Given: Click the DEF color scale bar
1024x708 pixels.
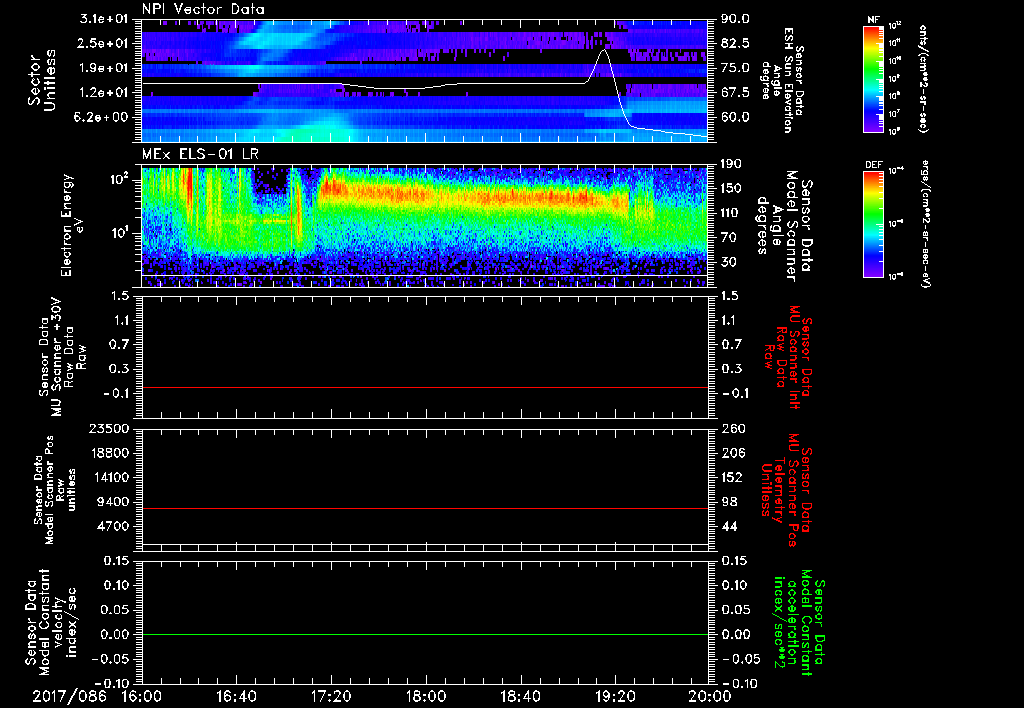Looking at the screenshot, I should (874, 223).
